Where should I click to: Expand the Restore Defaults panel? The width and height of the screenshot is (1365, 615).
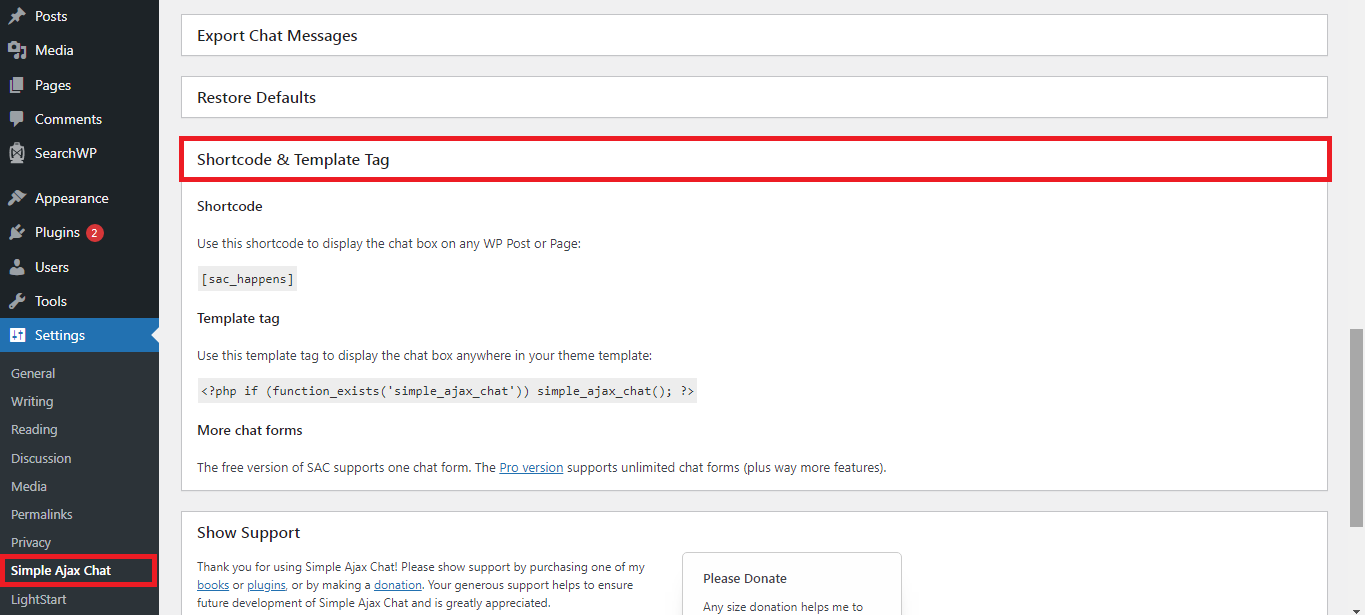pyautogui.click(x=754, y=97)
